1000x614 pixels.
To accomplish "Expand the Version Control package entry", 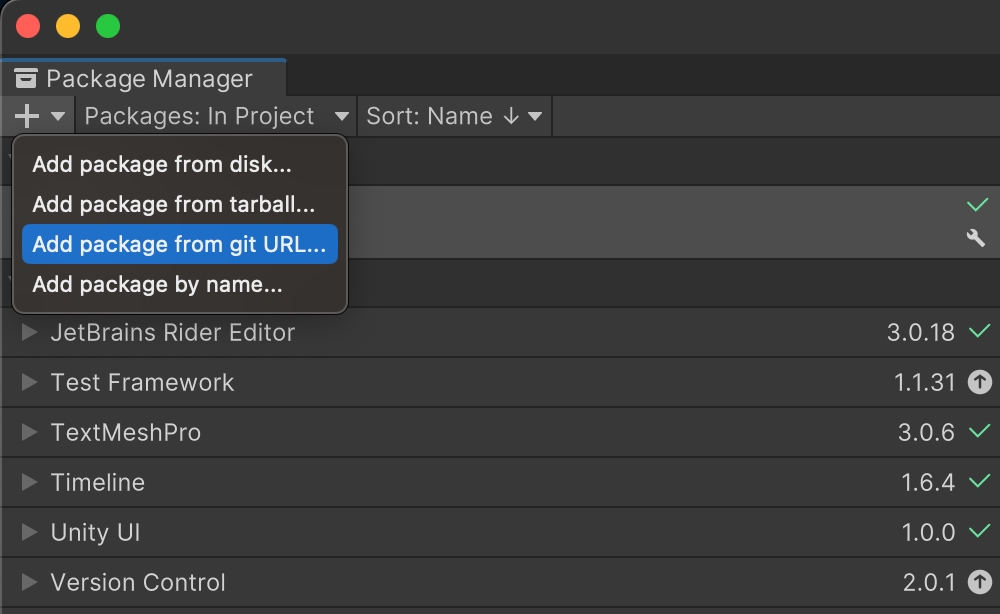I will click(29, 582).
